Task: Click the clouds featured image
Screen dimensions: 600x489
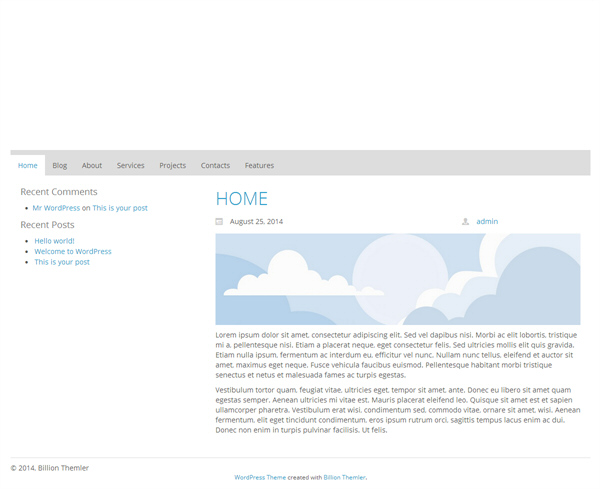Action: [398, 279]
